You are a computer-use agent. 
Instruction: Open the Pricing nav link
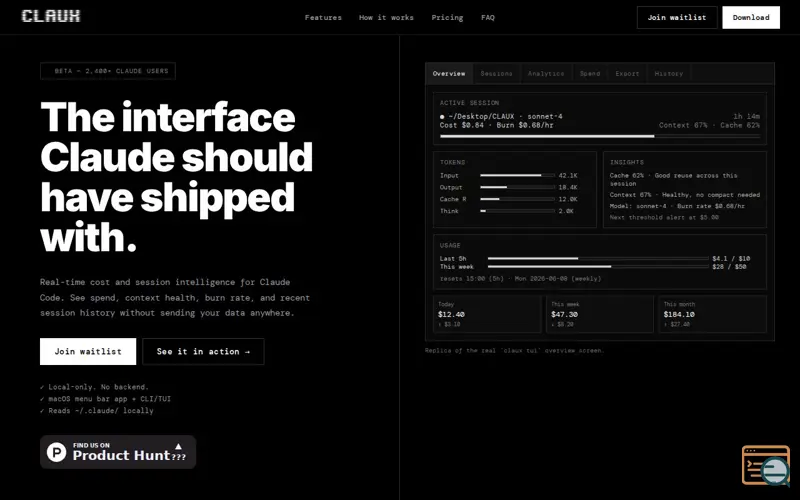(x=447, y=17)
